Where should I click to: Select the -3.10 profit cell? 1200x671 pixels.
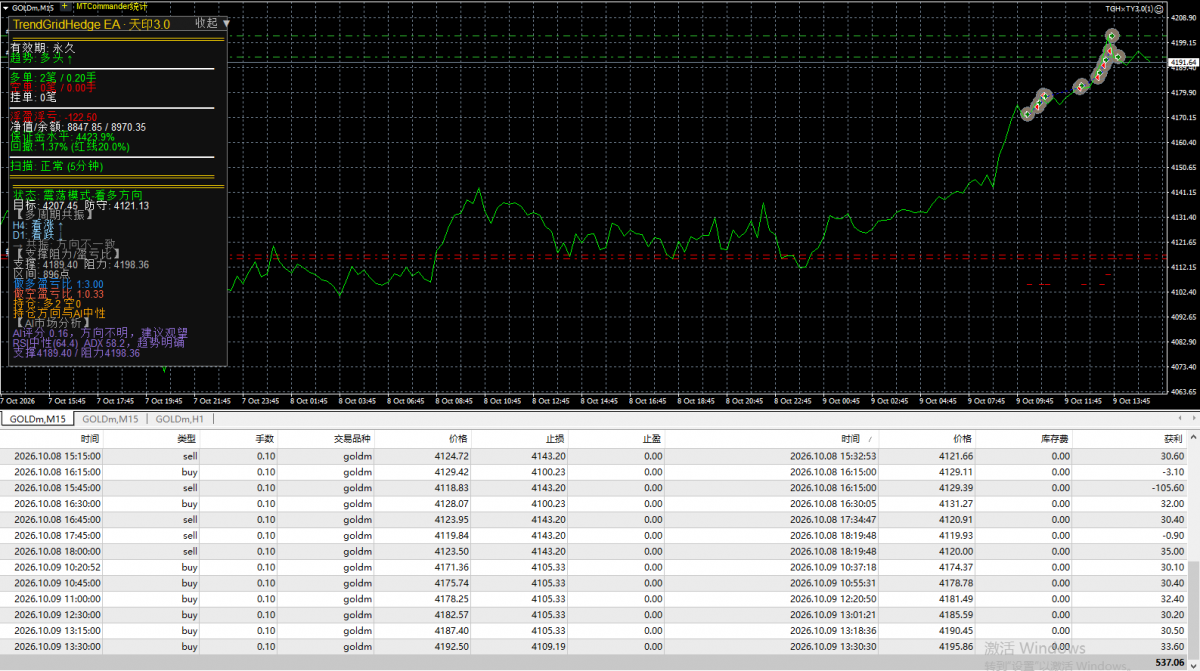click(x=1173, y=472)
